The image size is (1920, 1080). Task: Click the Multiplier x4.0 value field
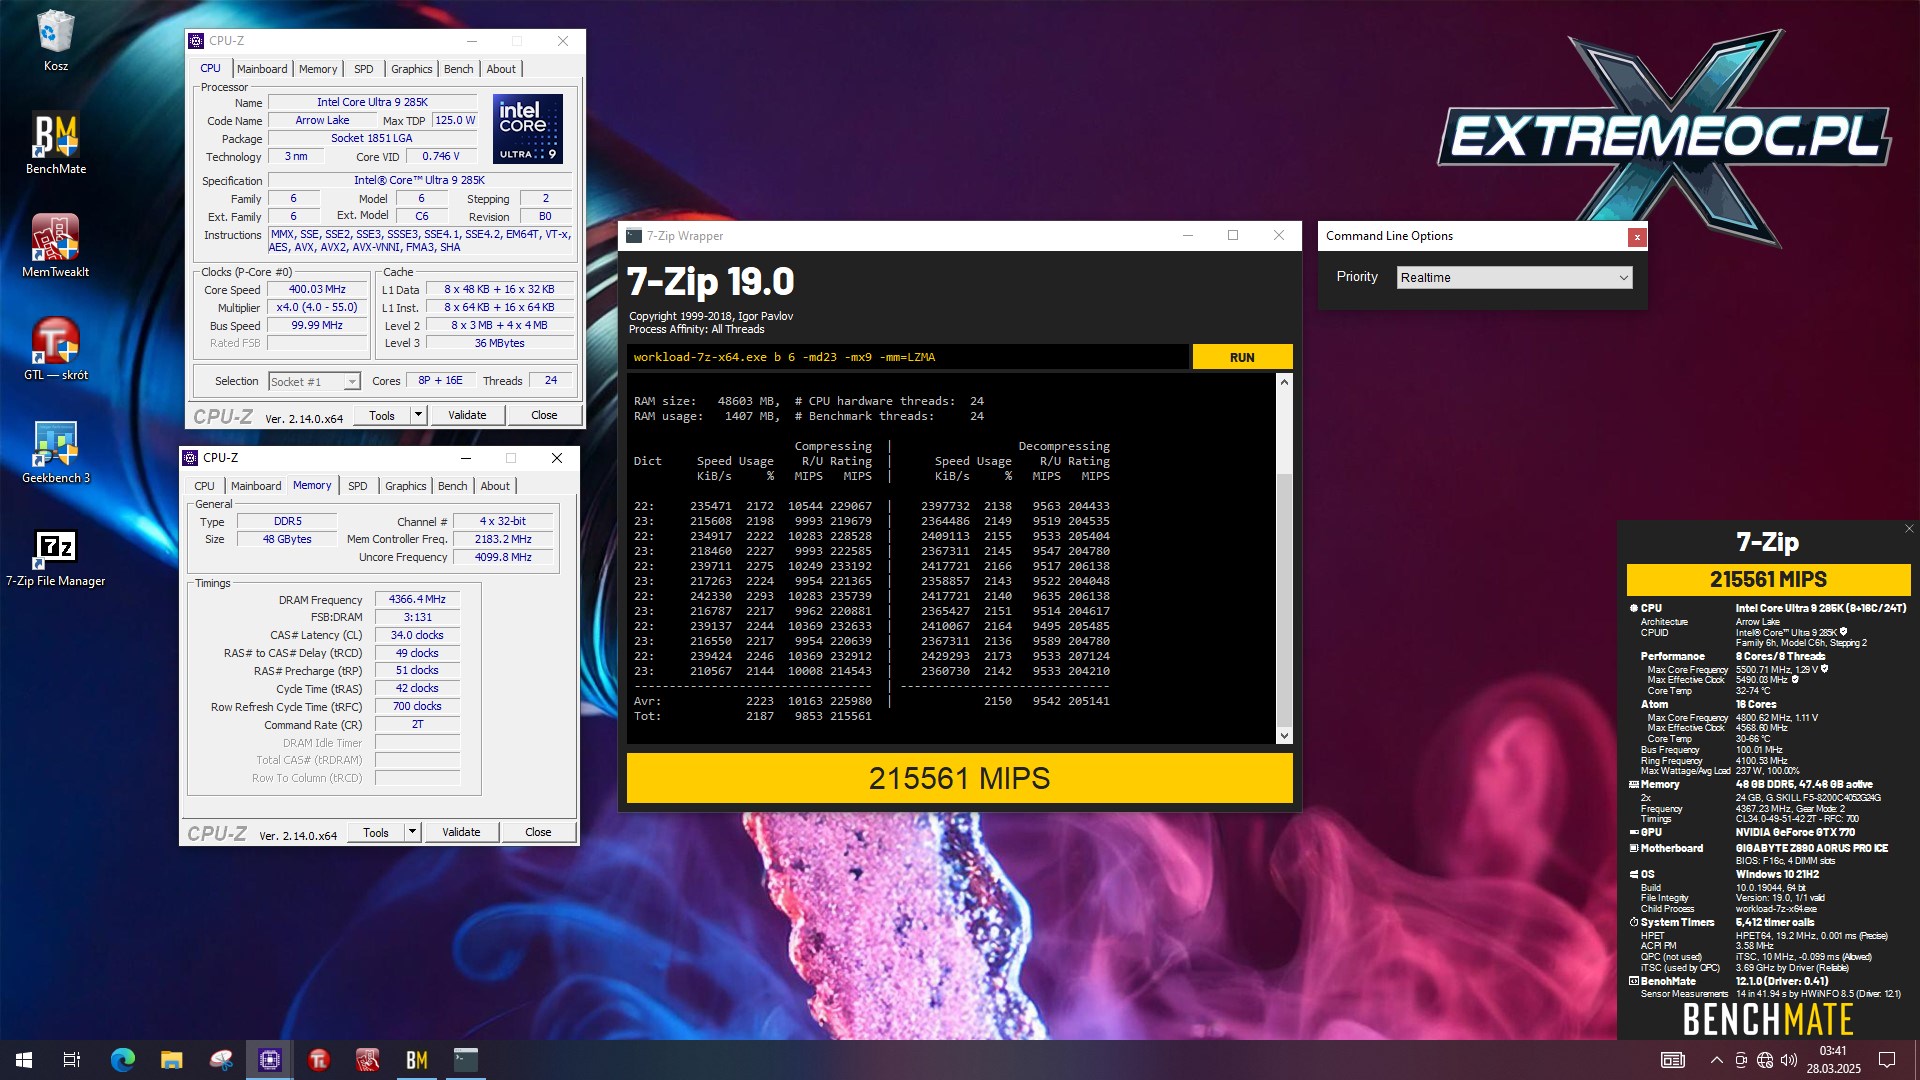tap(317, 307)
